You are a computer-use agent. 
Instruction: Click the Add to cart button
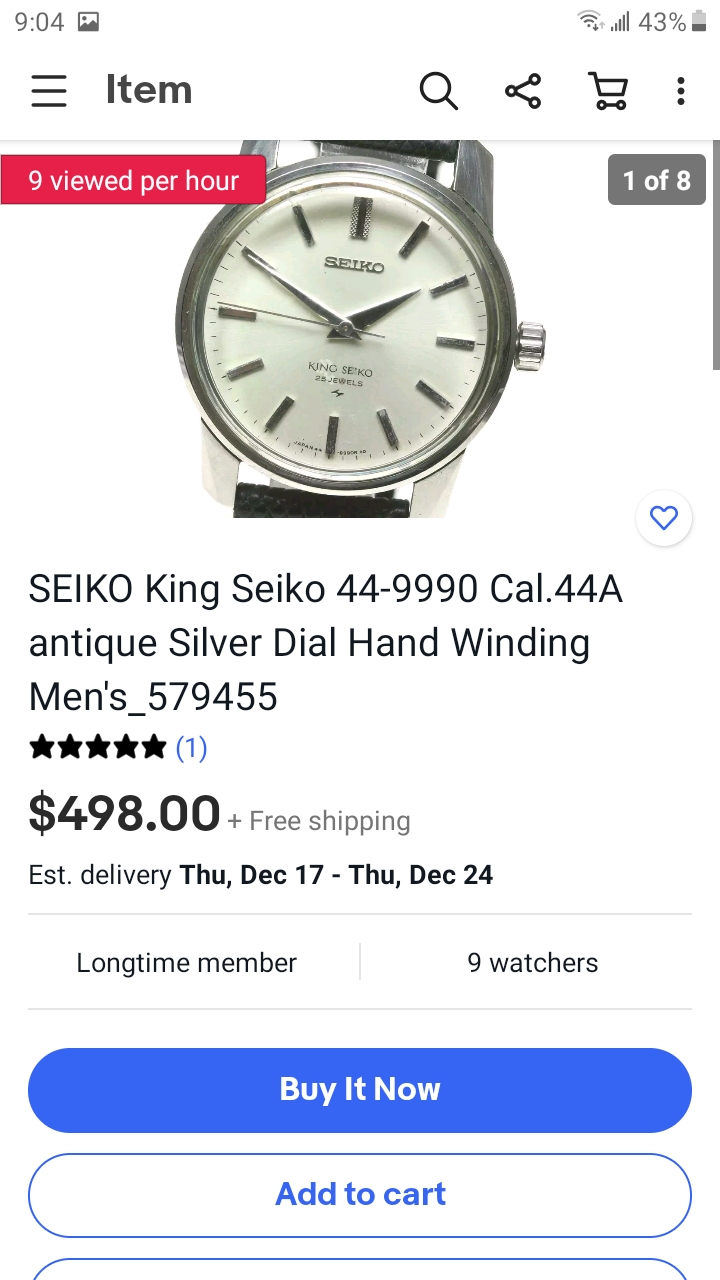[x=360, y=1195]
